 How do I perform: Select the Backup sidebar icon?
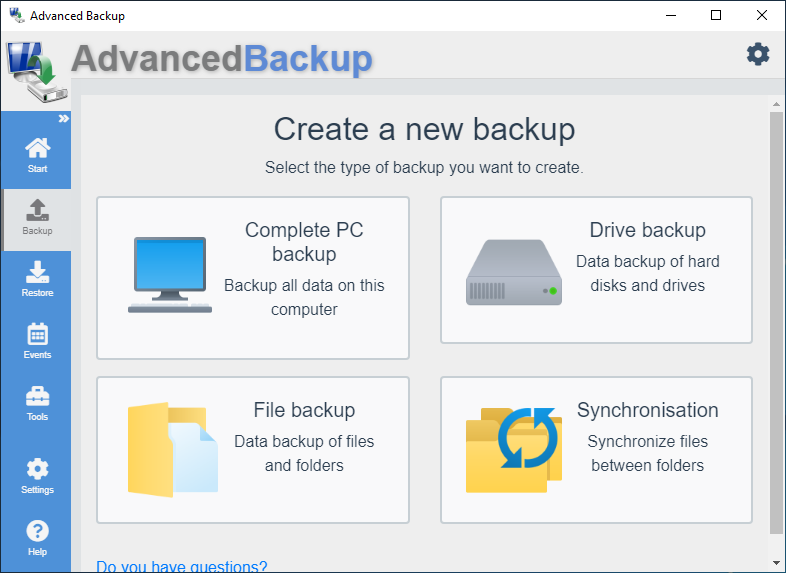(x=37, y=217)
